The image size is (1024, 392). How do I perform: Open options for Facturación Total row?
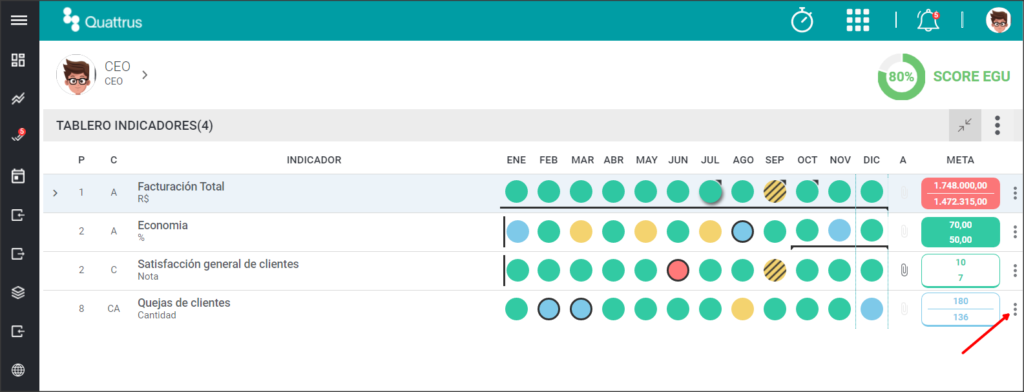(1015, 193)
